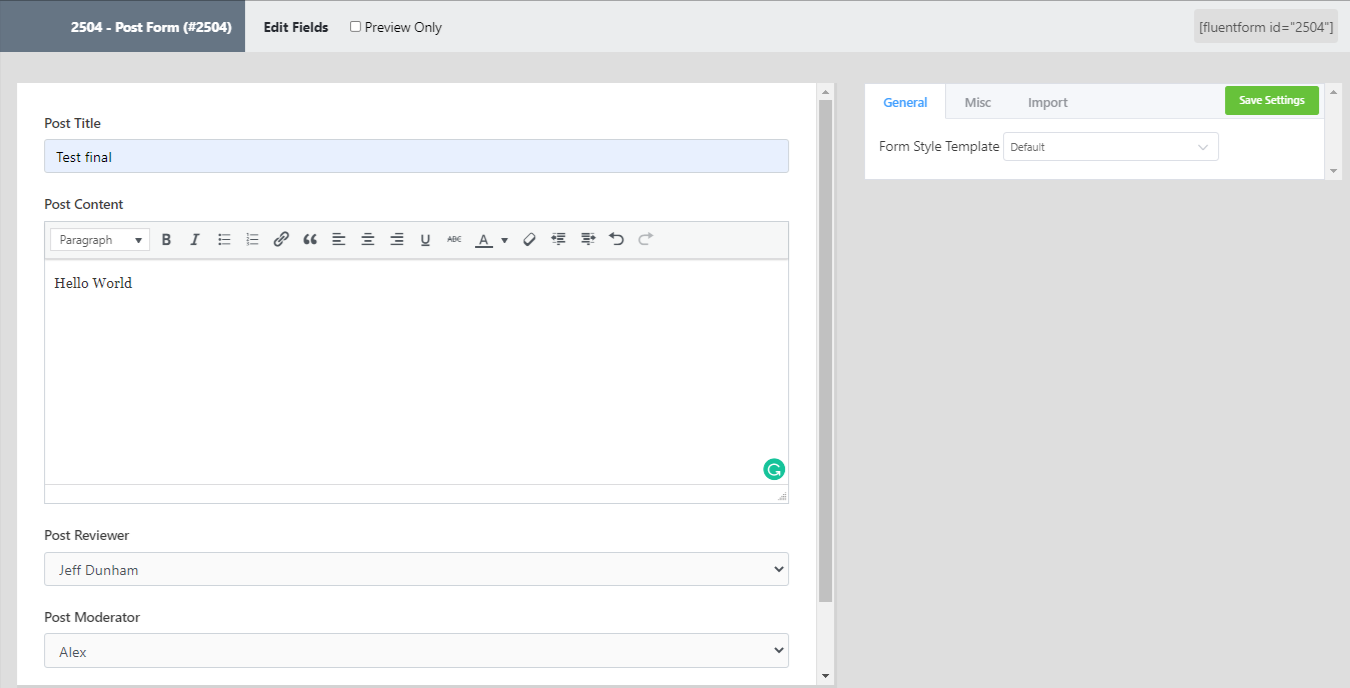Clear formatting with the eraser icon

(x=530, y=240)
